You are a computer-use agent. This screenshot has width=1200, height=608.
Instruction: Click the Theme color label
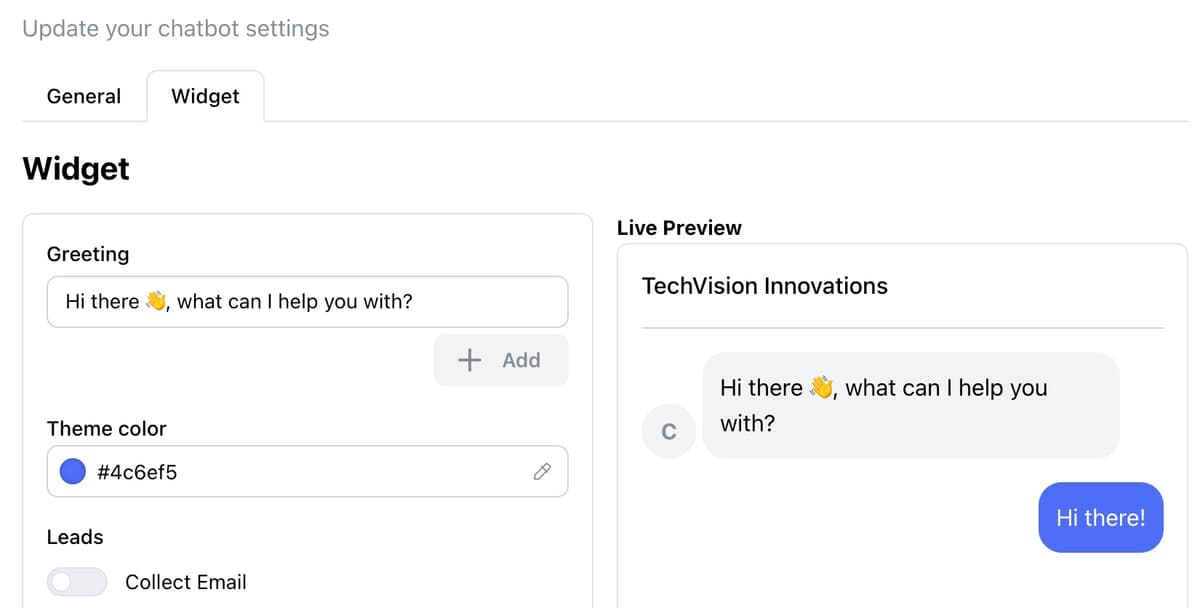click(x=107, y=429)
